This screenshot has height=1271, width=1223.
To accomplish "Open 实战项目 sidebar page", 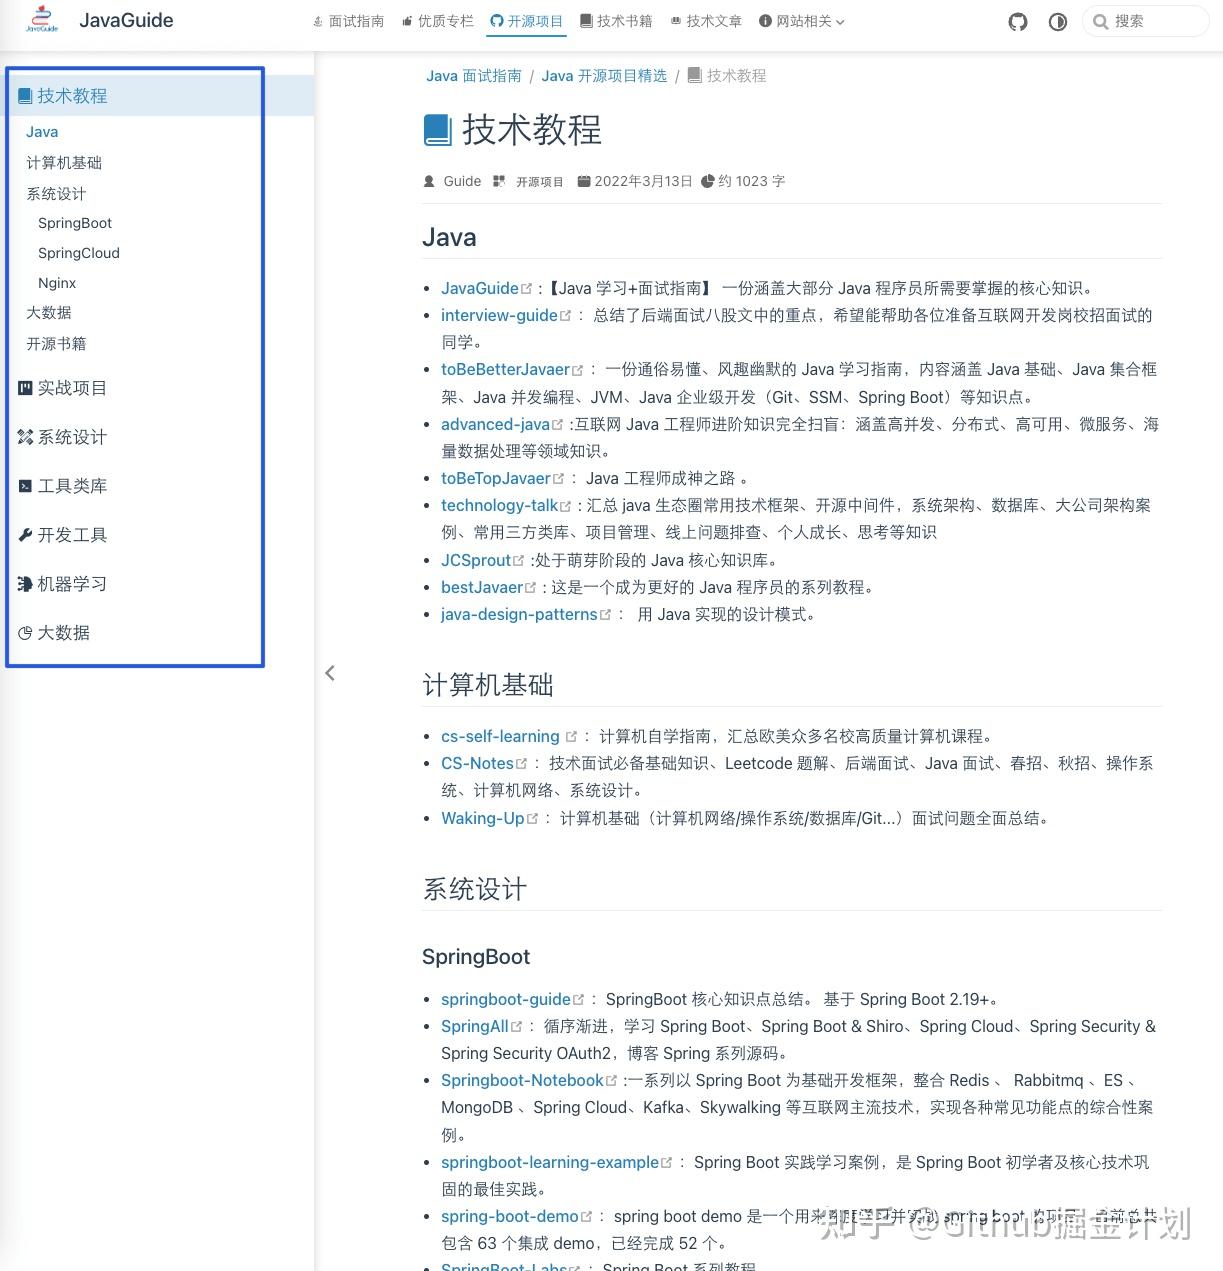I will 62,388.
